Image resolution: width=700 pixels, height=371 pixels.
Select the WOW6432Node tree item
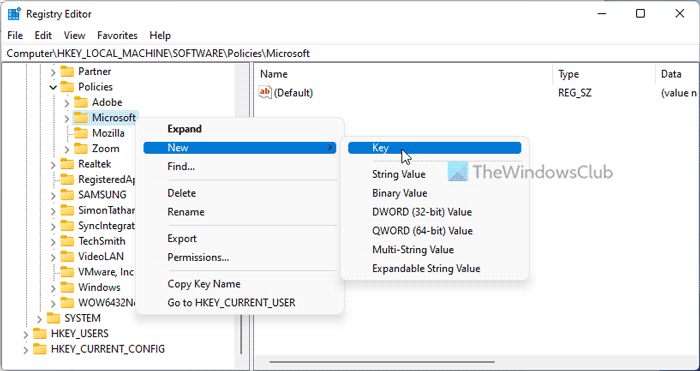pos(106,303)
